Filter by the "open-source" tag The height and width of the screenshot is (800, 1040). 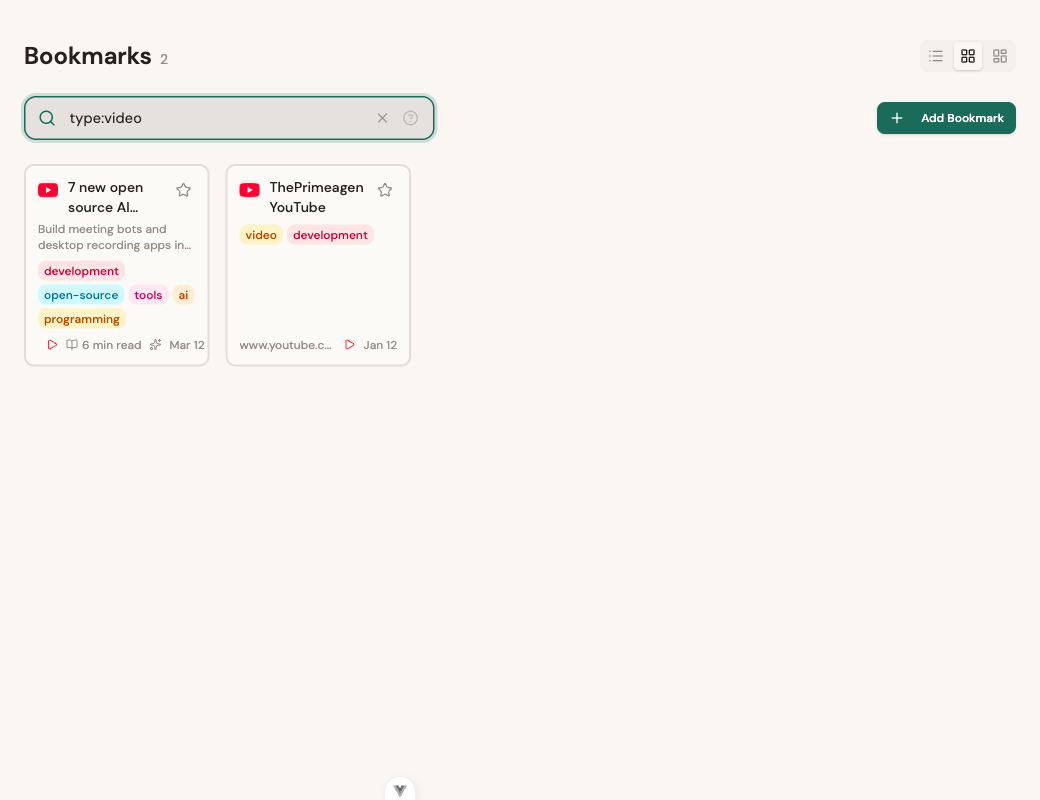click(81, 295)
